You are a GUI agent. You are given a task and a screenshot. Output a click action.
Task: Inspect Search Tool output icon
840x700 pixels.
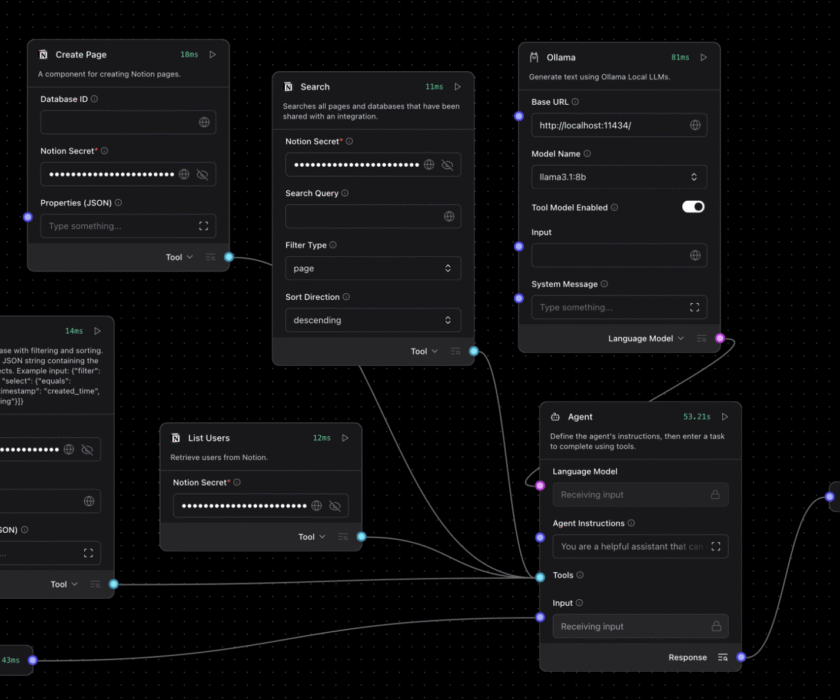pyautogui.click(x=455, y=351)
